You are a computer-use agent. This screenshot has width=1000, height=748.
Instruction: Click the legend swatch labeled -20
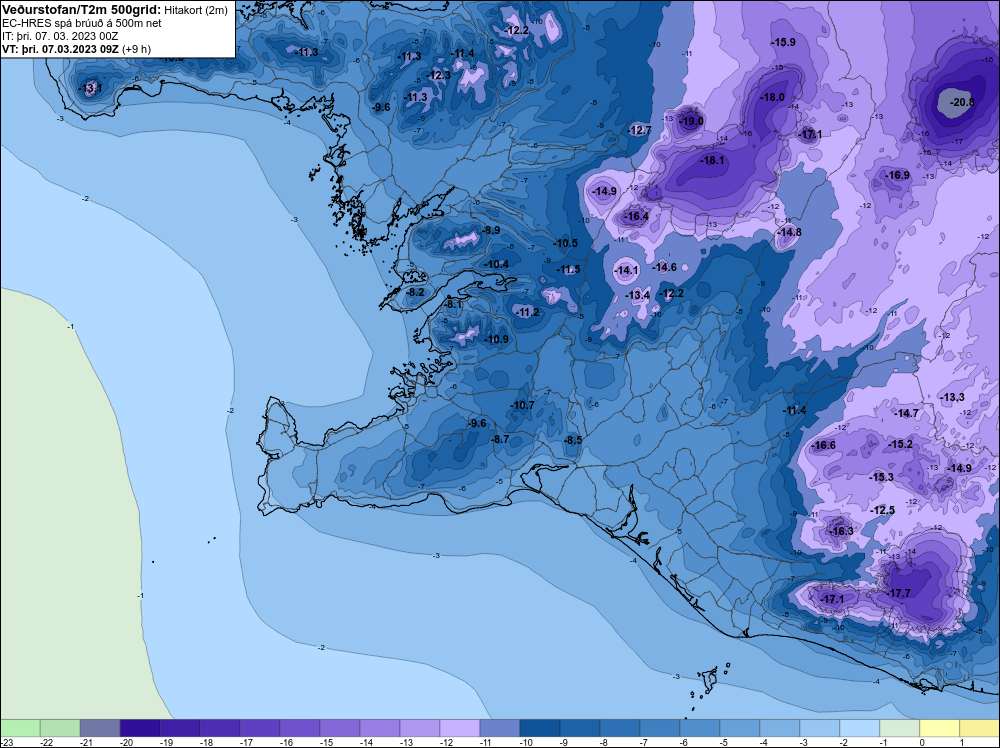pos(140,728)
